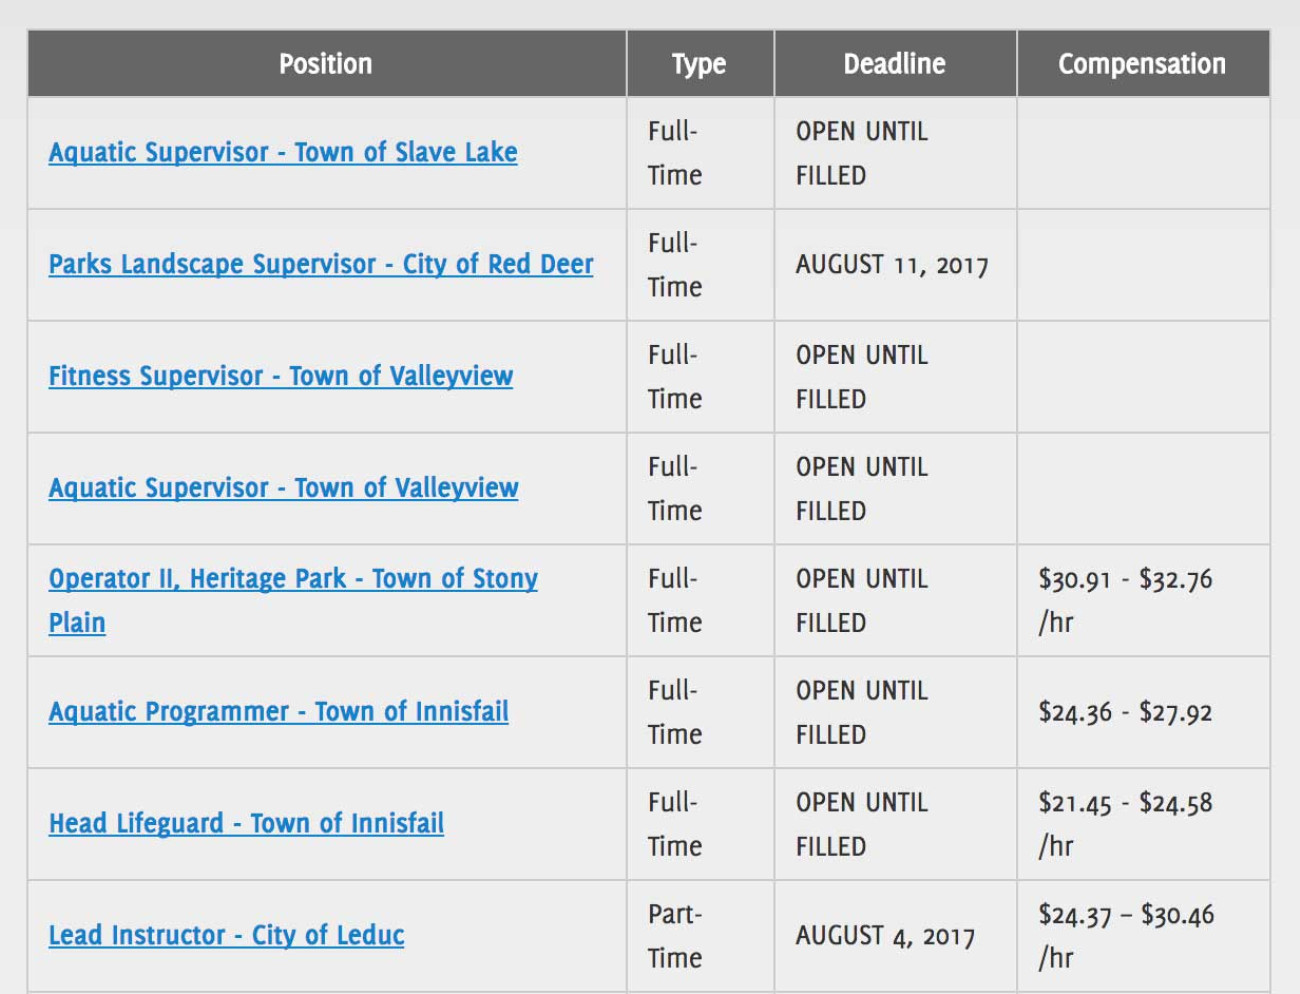Open Aquatic Supervisor - Town of Slave Lake posting
The width and height of the screenshot is (1300, 994).
[283, 153]
